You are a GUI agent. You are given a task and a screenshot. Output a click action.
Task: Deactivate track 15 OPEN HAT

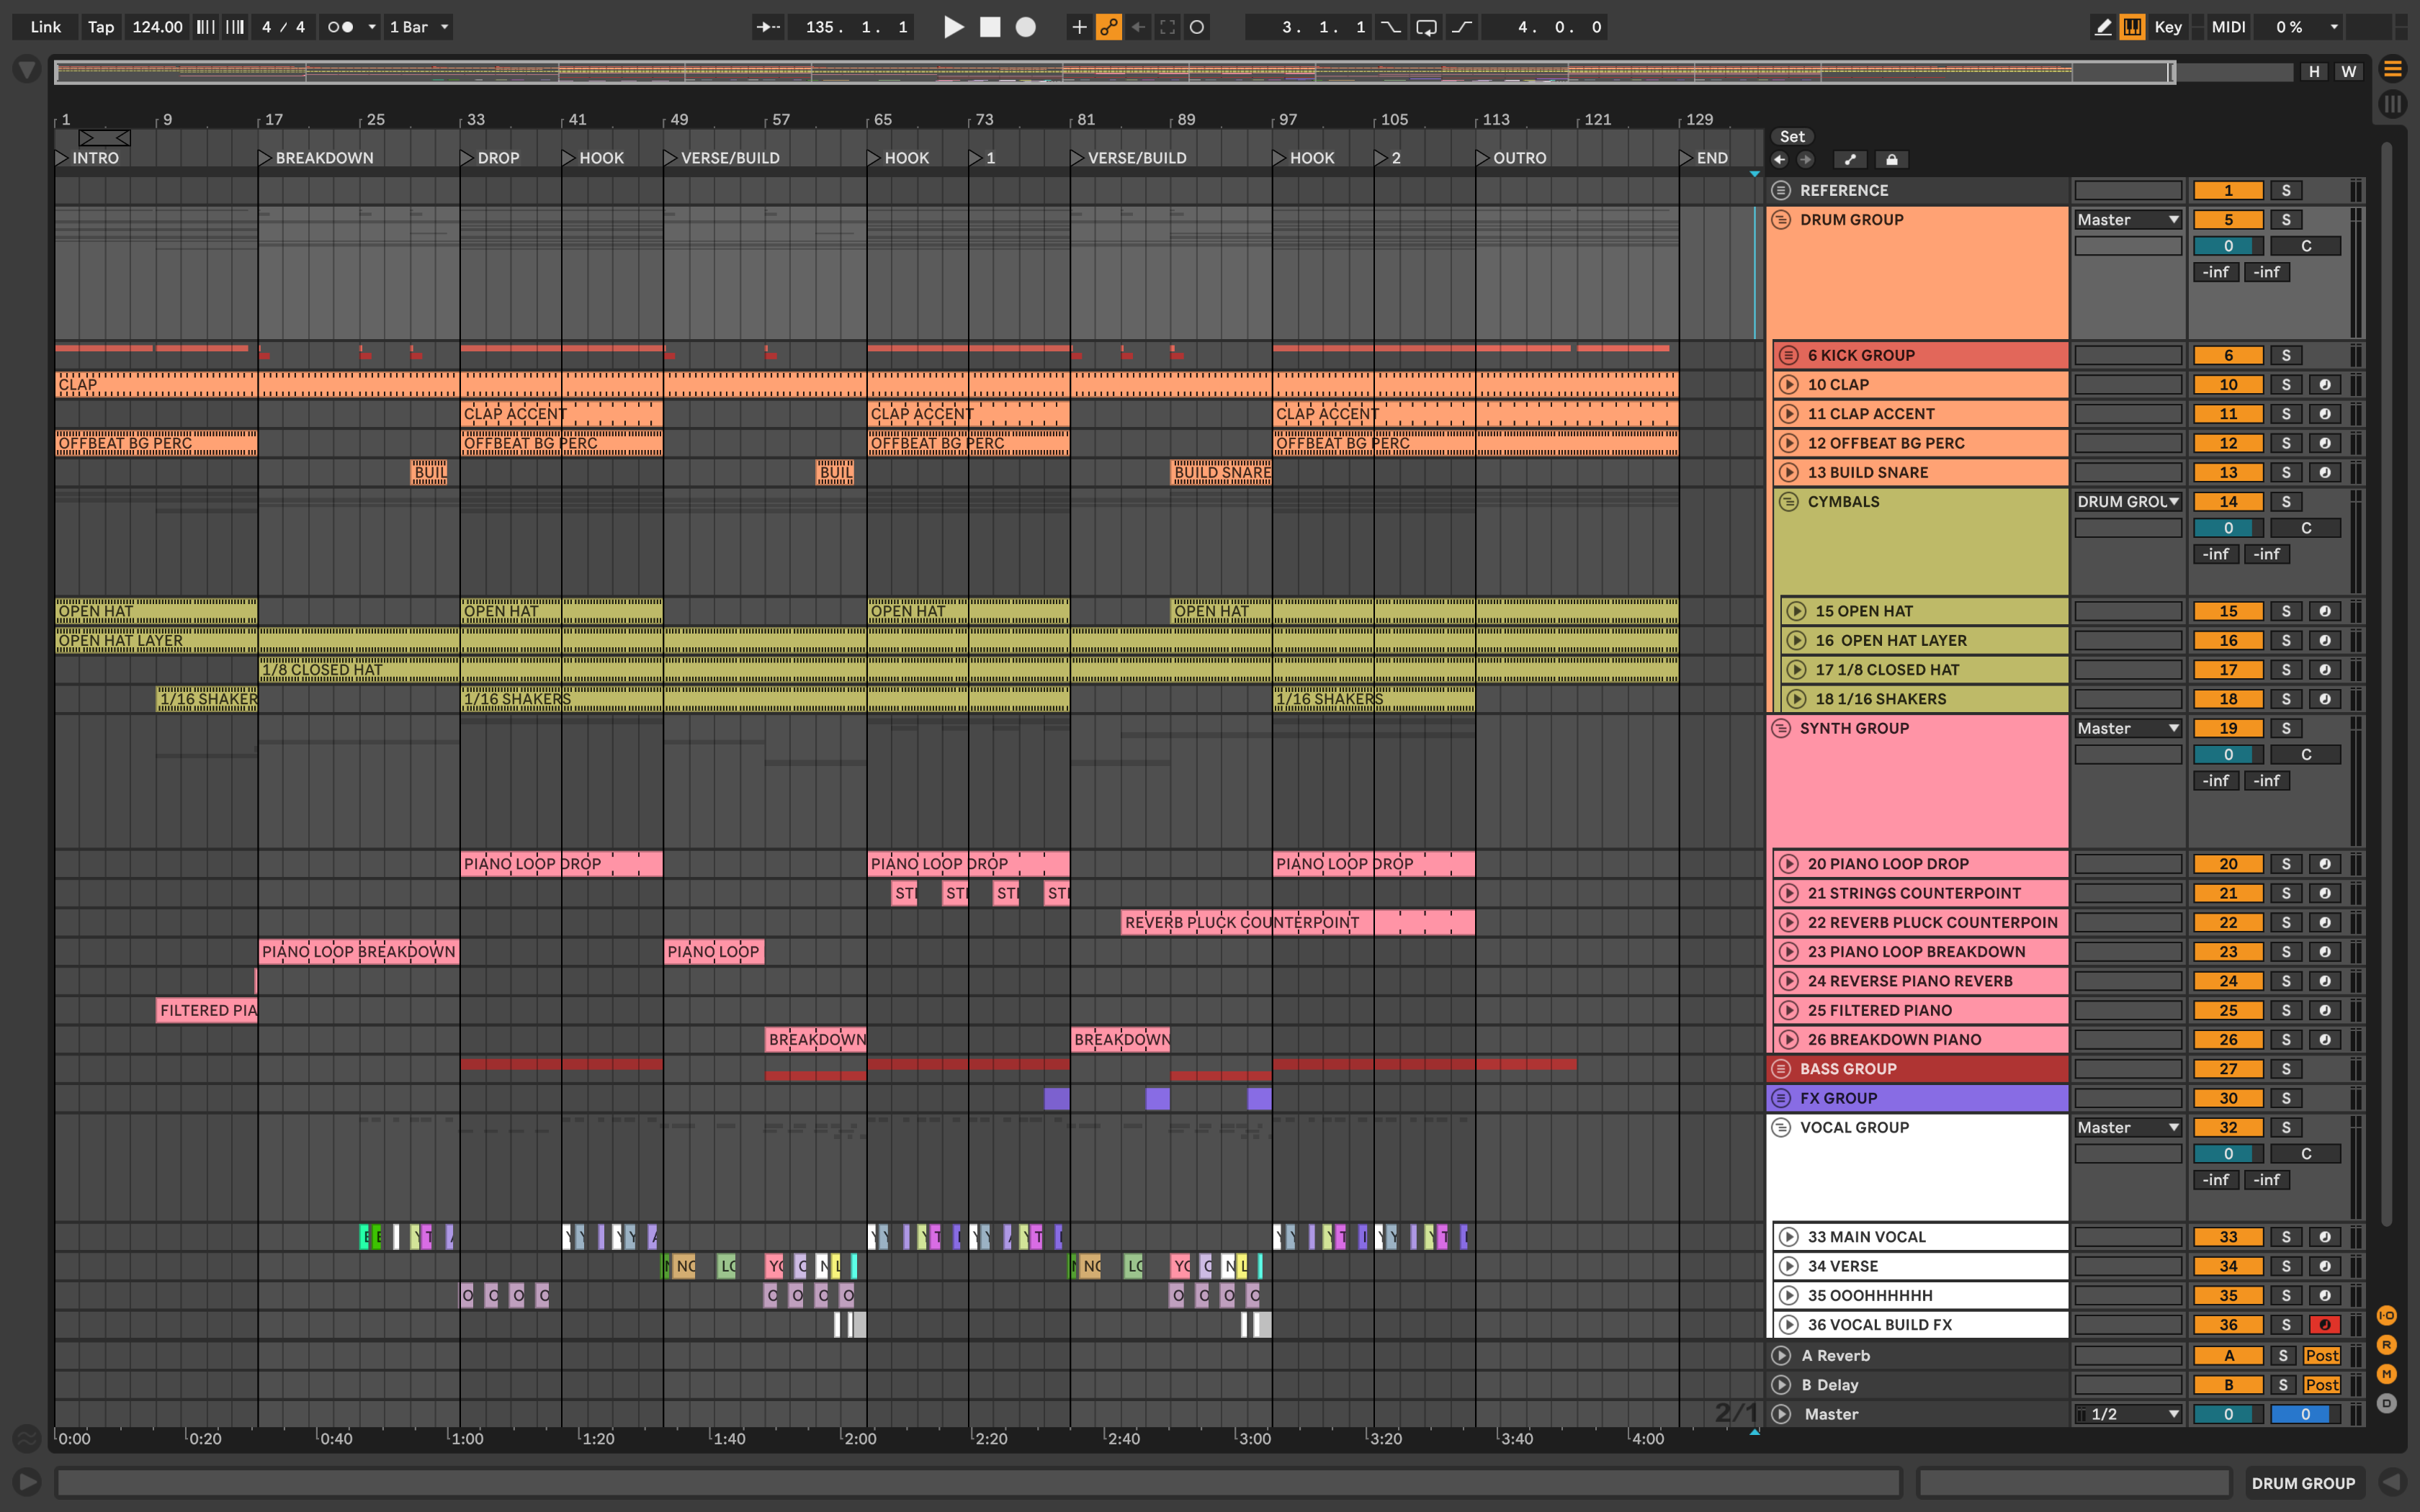coord(2228,611)
